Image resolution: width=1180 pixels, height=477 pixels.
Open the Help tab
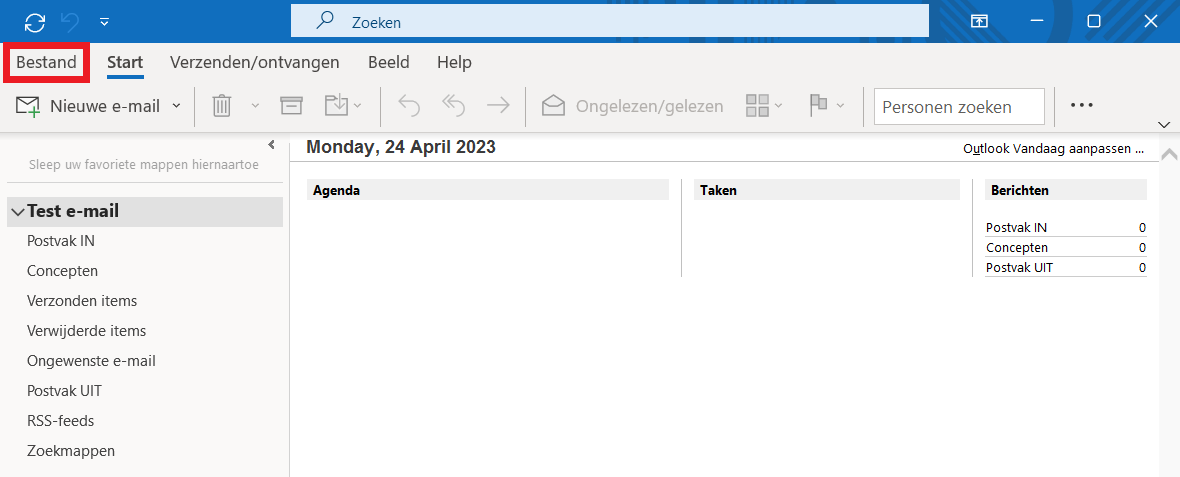coord(454,62)
